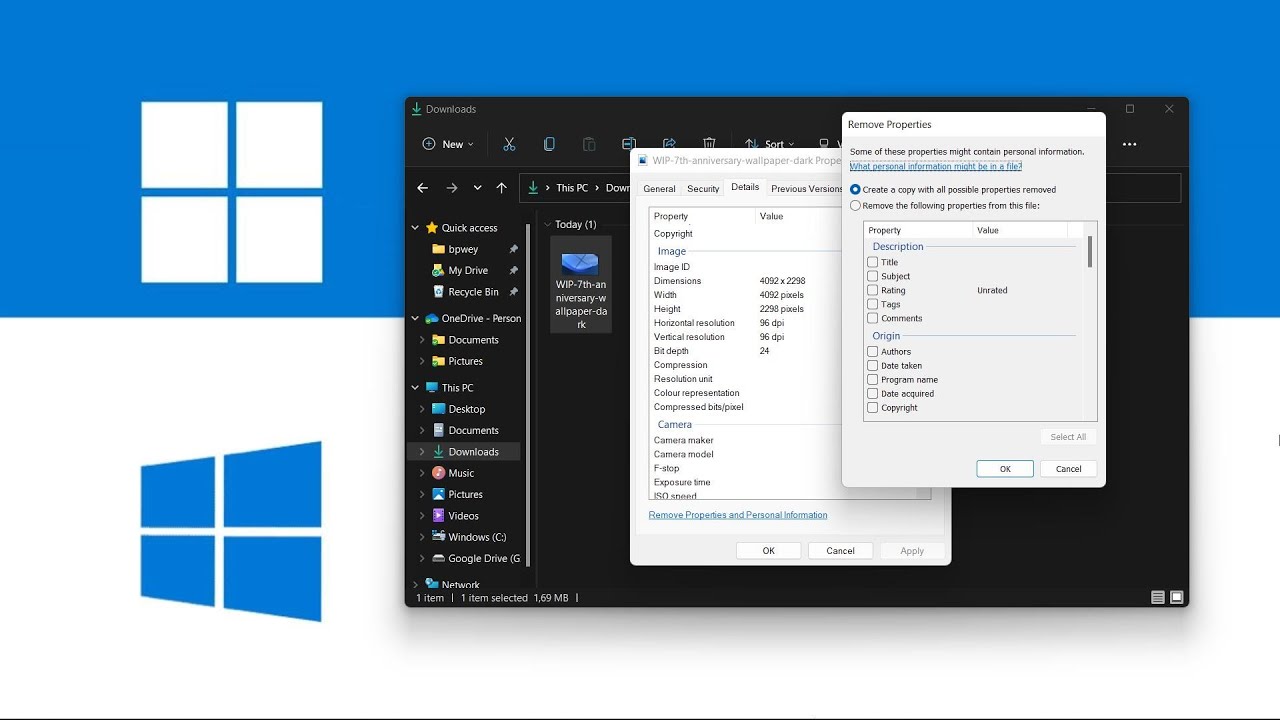This screenshot has width=1280, height=720.
Task: Collapse the Quick access tree node
Action: tap(415, 228)
